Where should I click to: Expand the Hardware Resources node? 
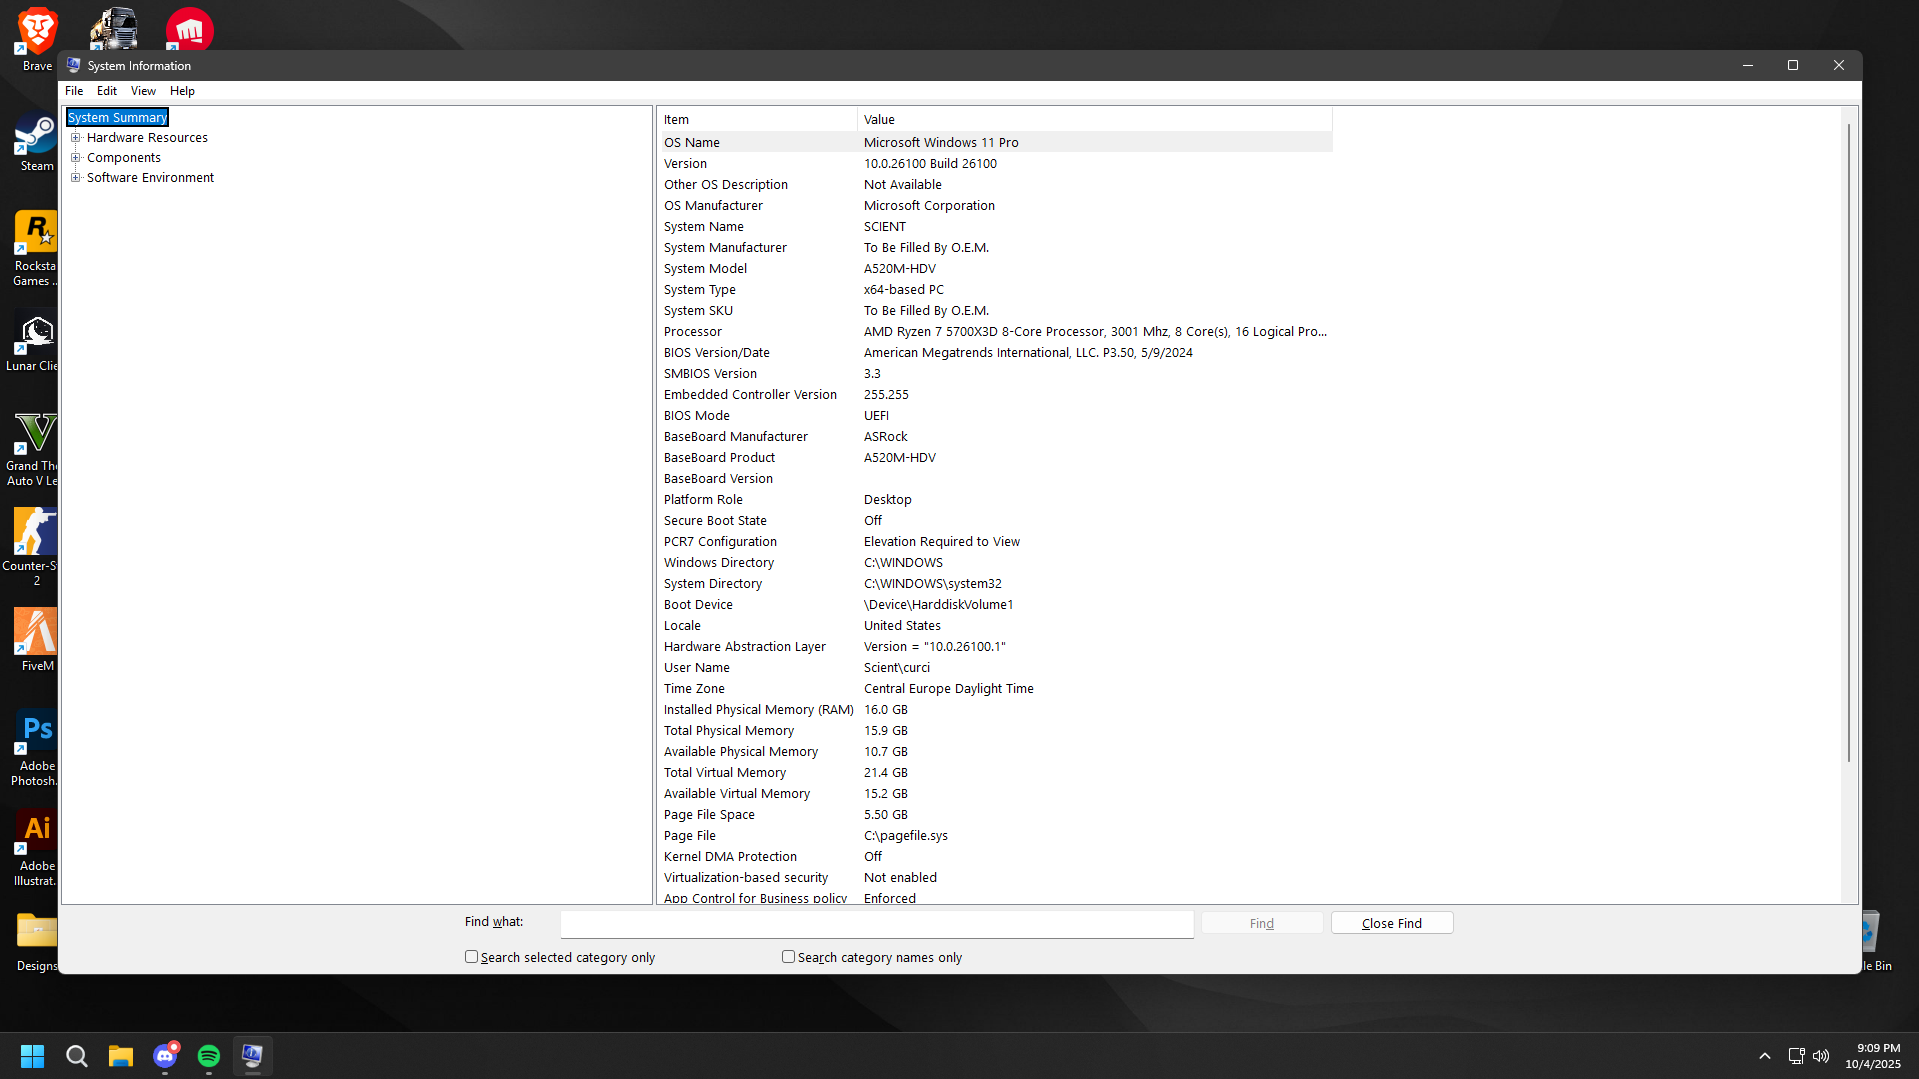tap(75, 138)
